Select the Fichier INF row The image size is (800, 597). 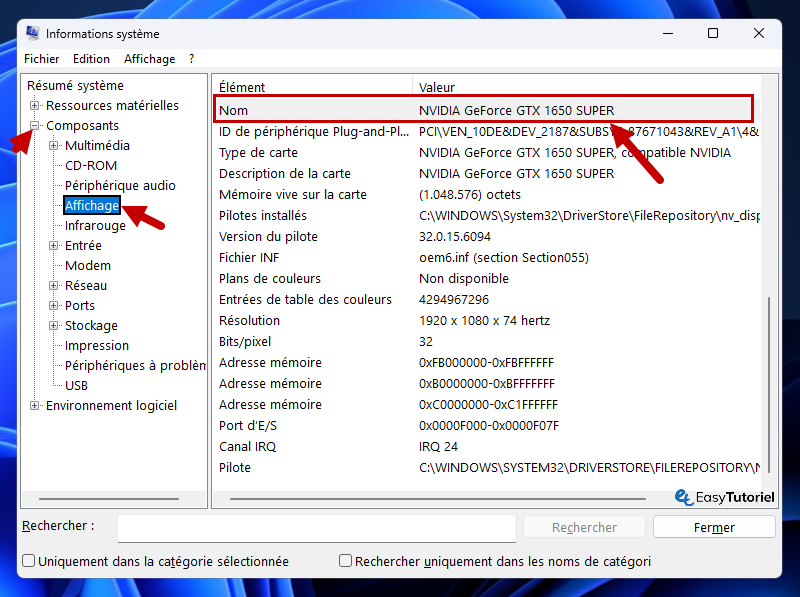486,258
